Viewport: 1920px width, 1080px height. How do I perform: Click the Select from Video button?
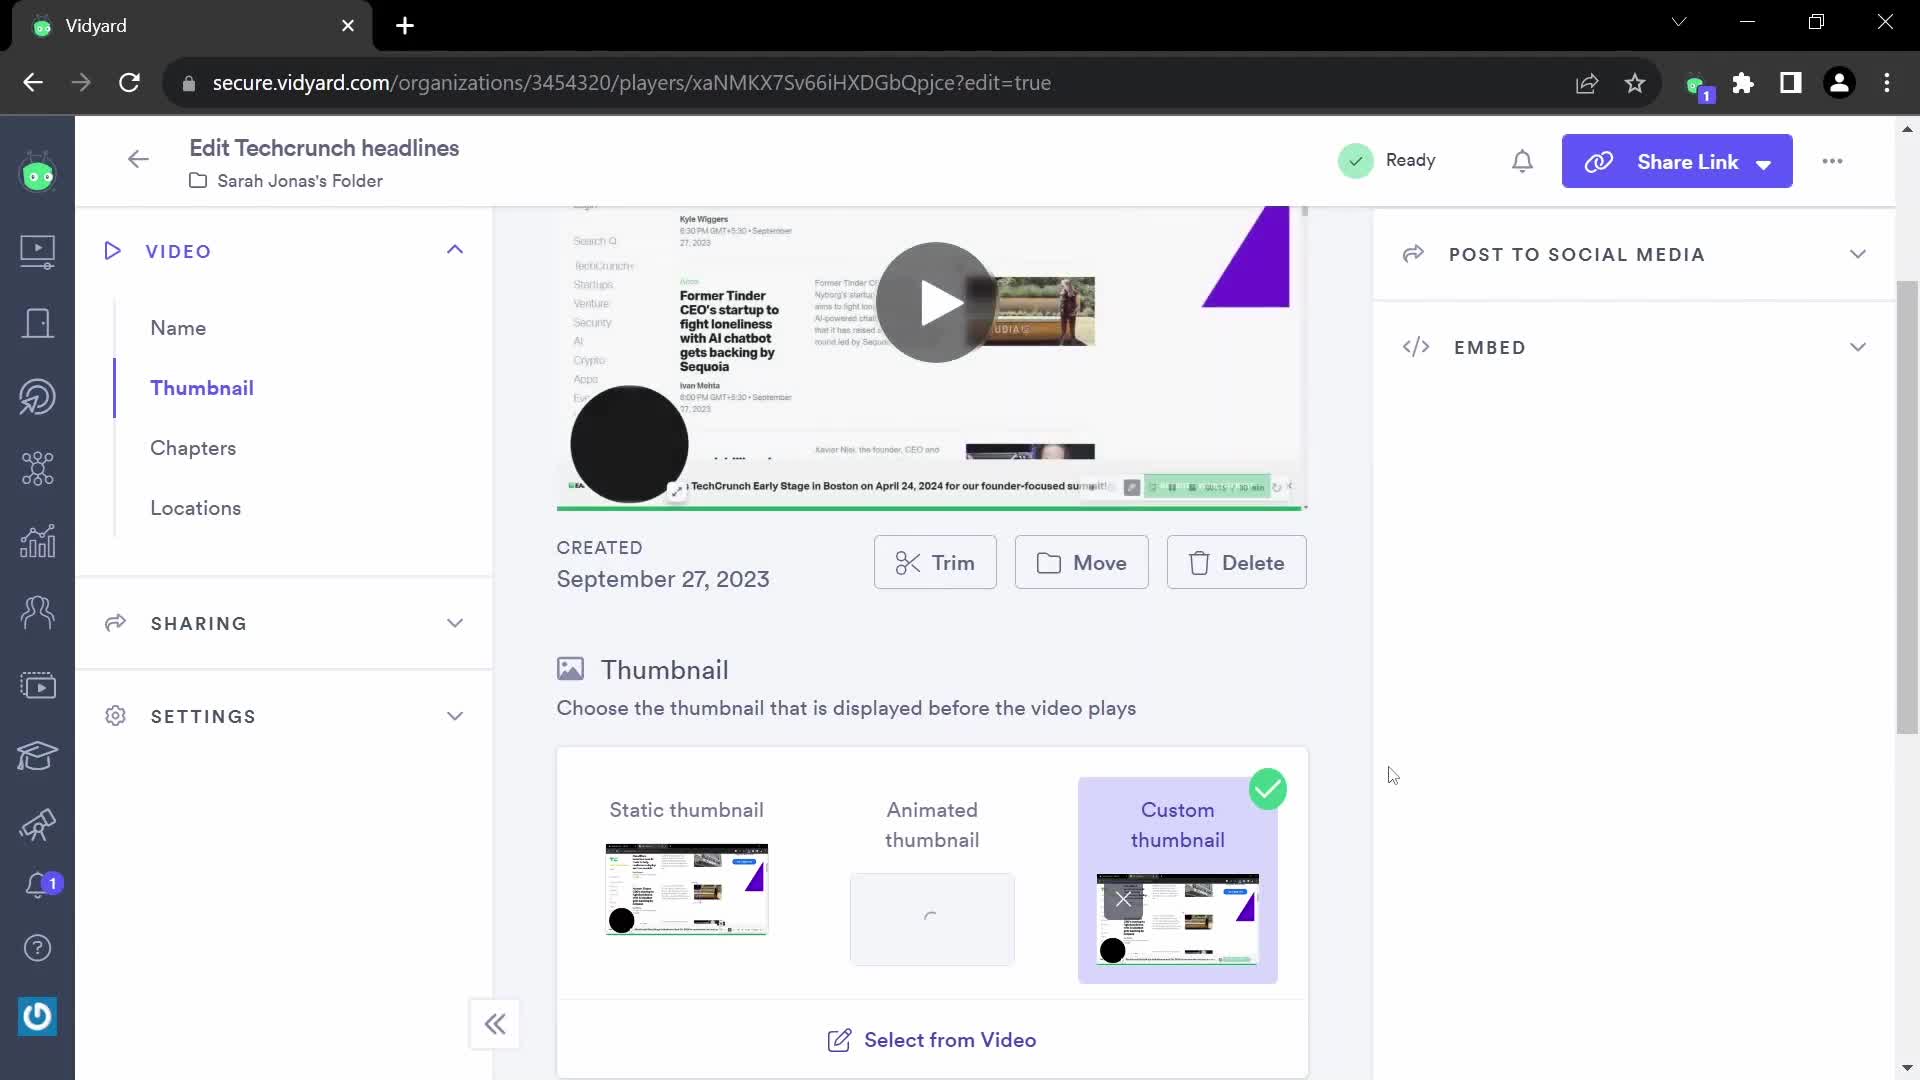point(931,1040)
